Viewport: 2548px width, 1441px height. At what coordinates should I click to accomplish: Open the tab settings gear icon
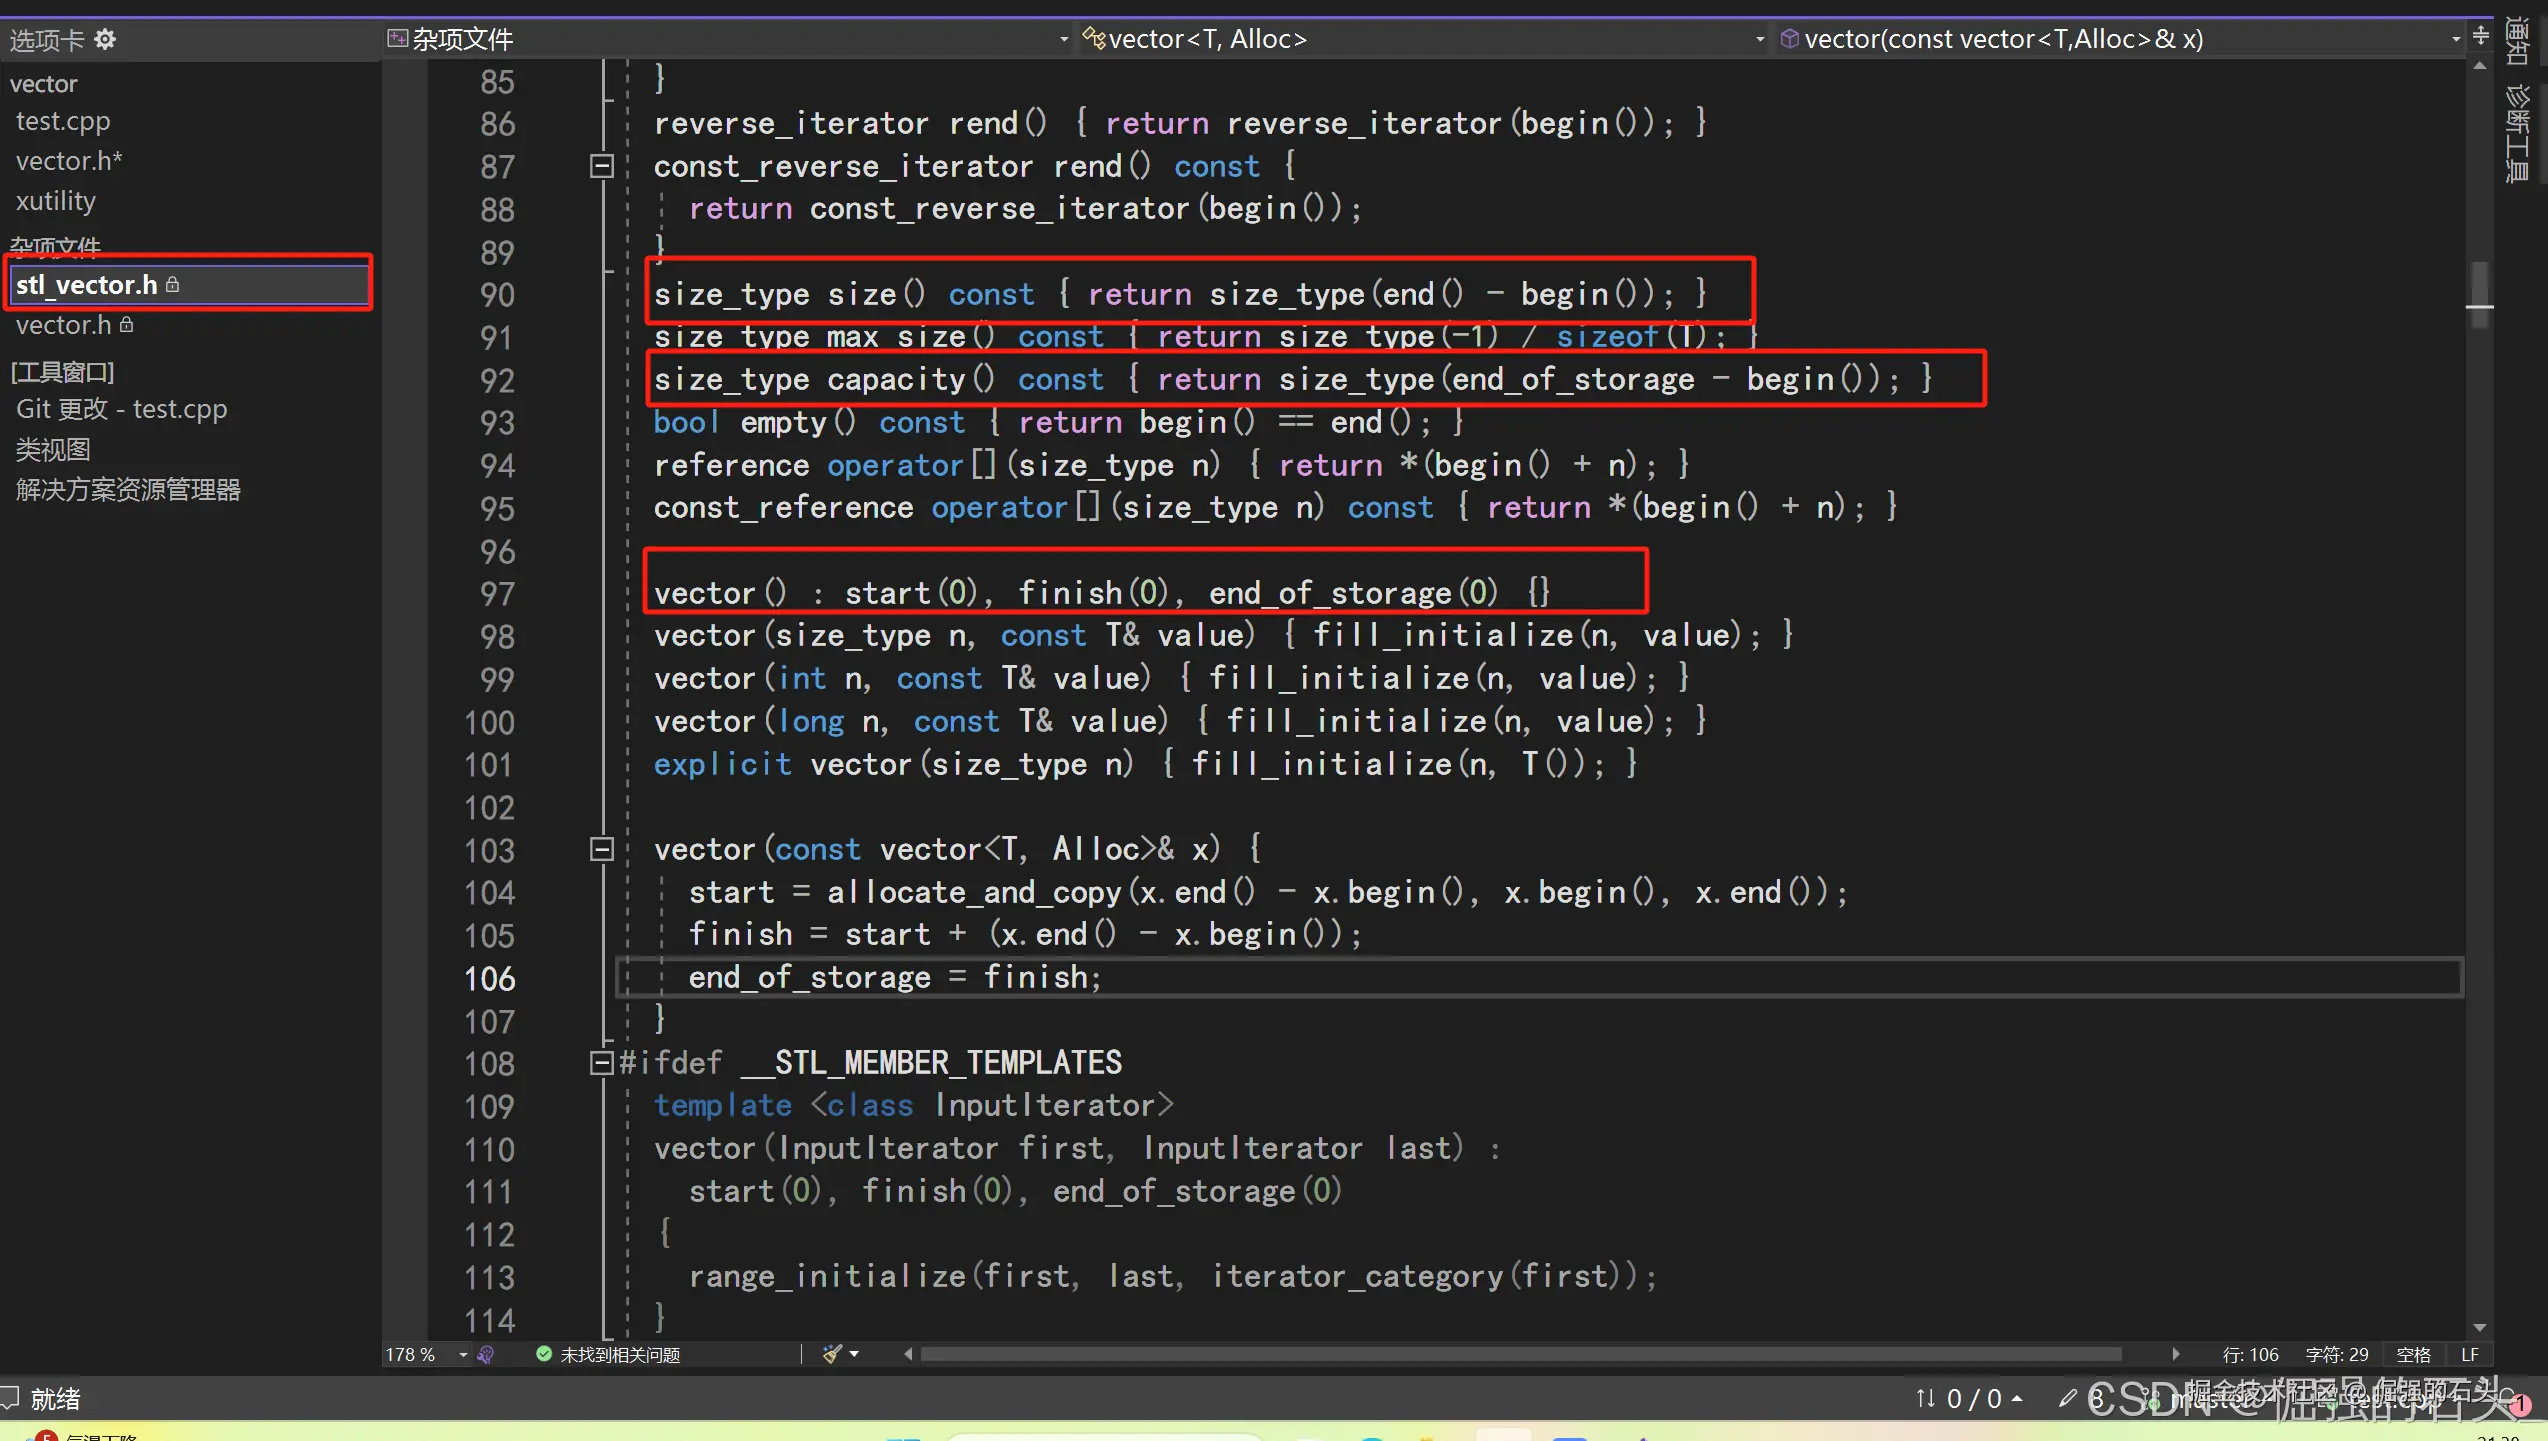pyautogui.click(x=105, y=39)
